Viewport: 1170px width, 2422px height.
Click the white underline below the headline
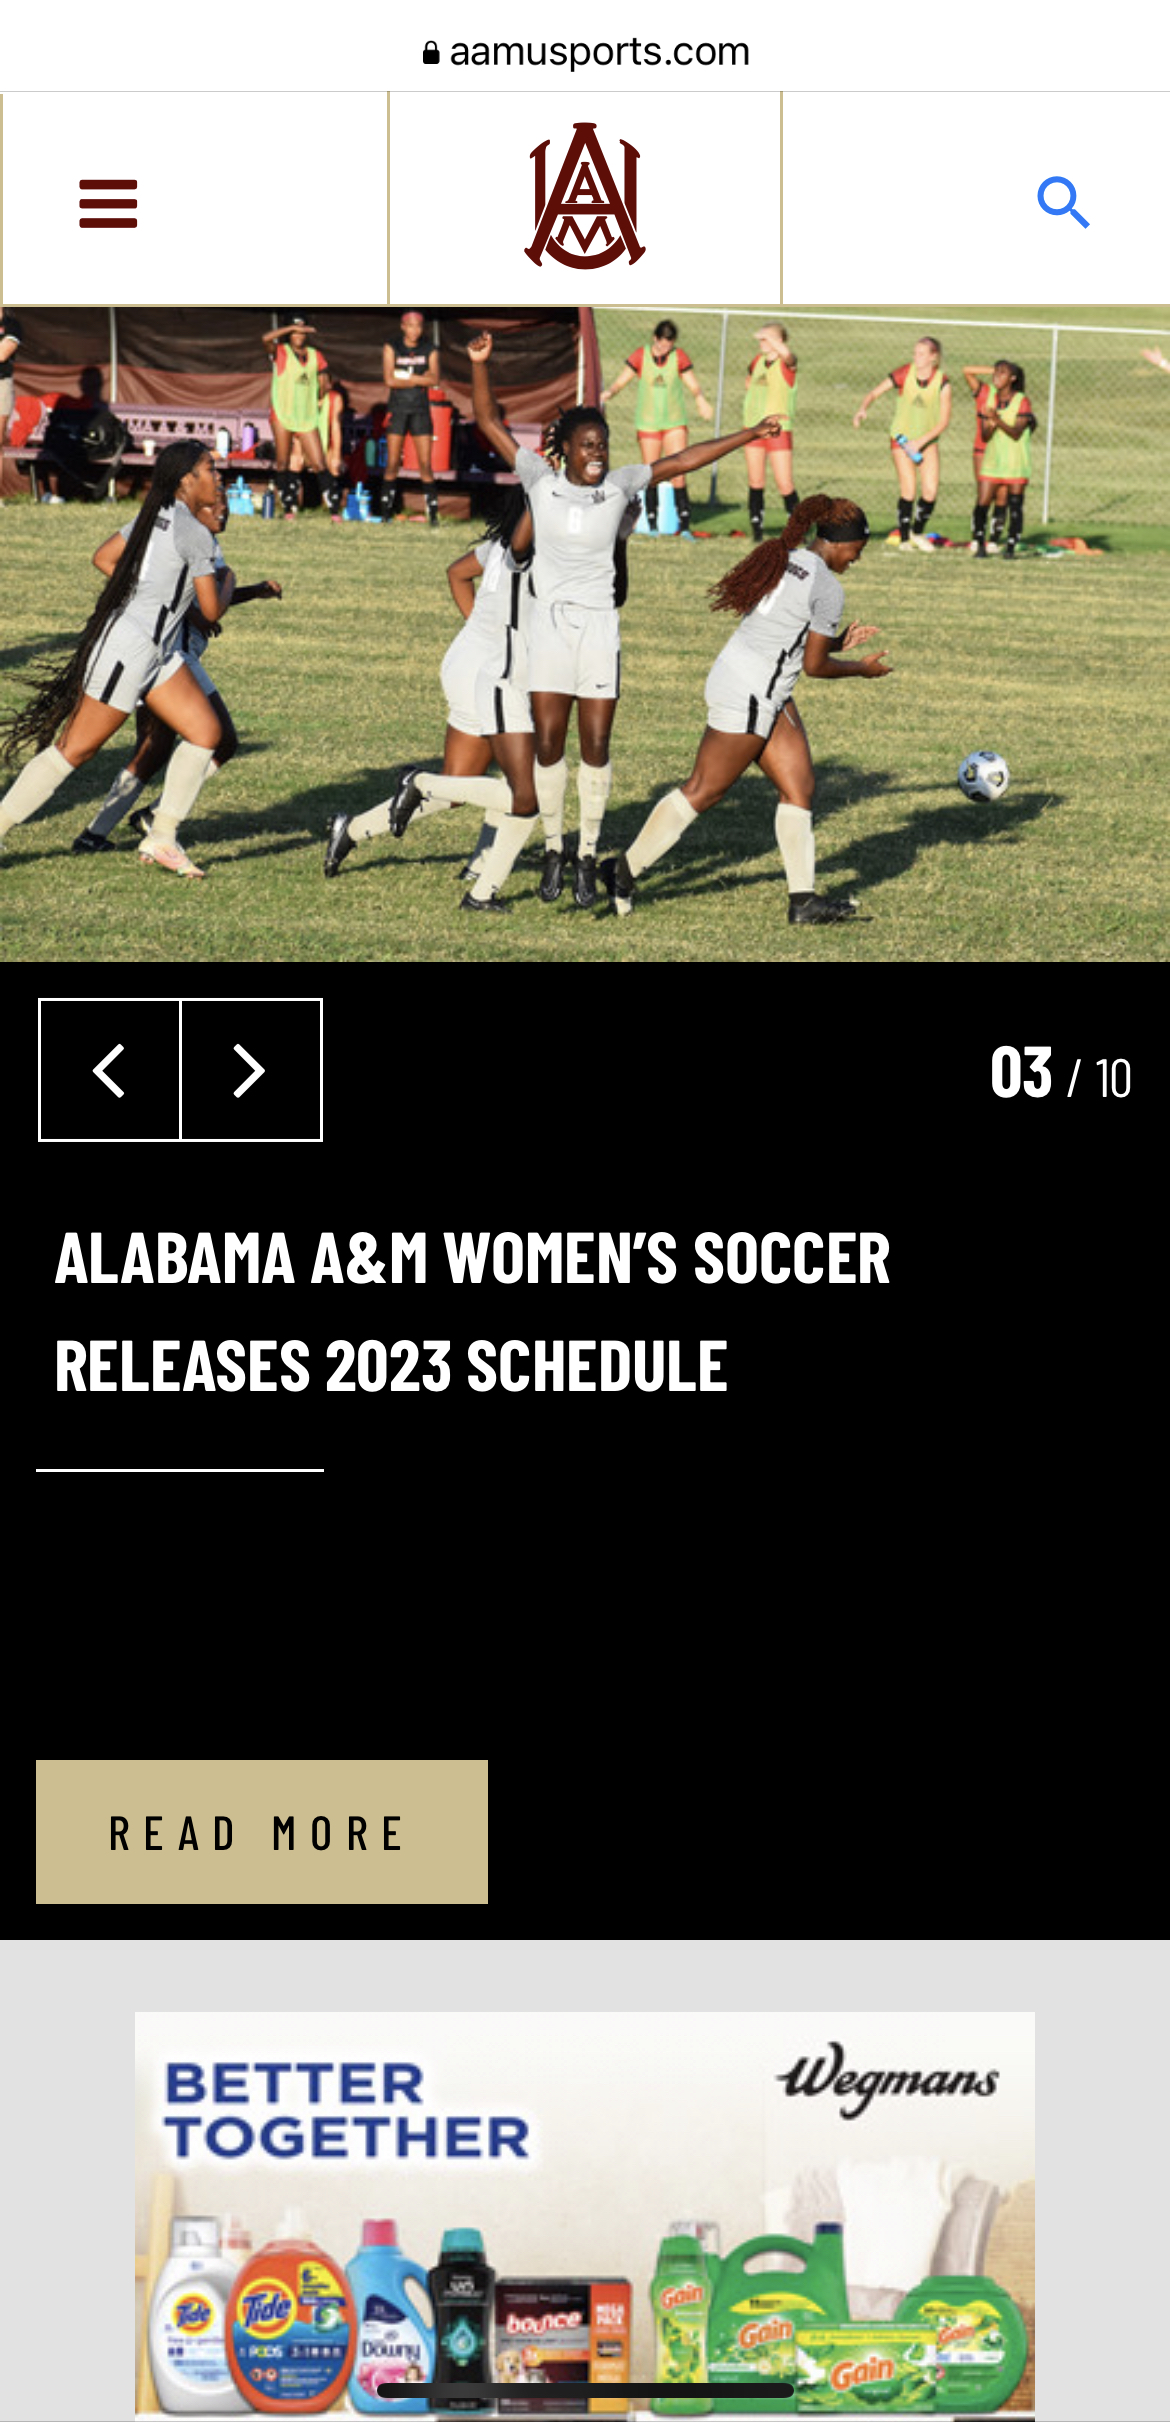180,1470
